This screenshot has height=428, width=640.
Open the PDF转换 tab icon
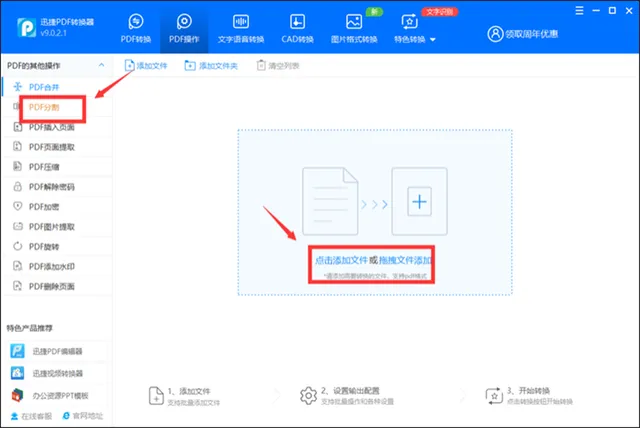coord(136,22)
